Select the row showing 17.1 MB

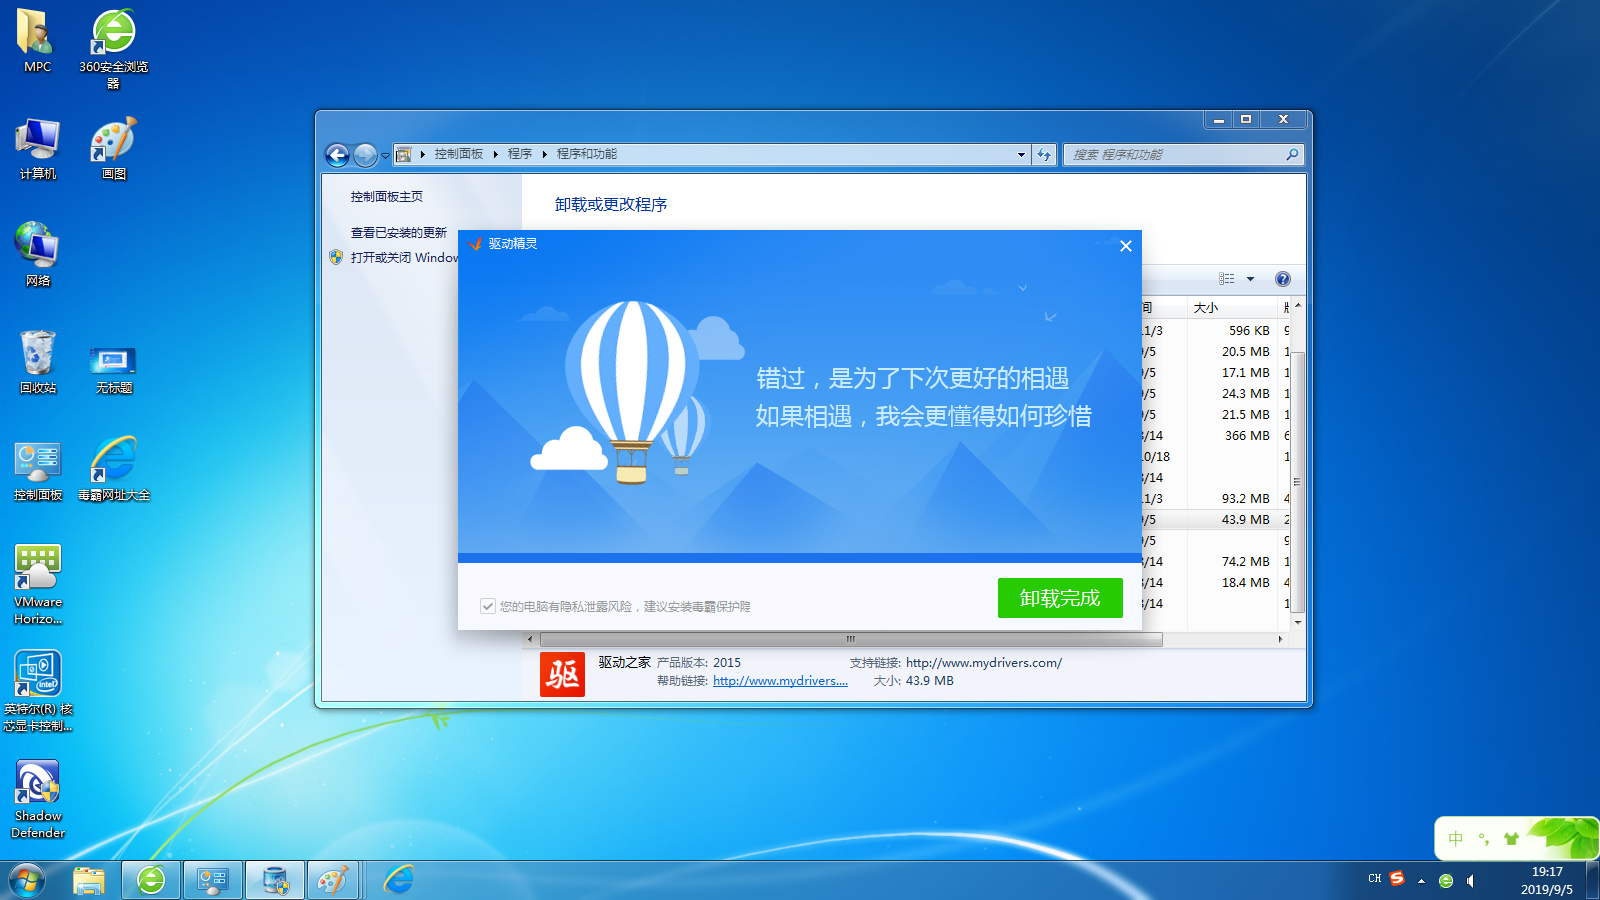(1214, 373)
